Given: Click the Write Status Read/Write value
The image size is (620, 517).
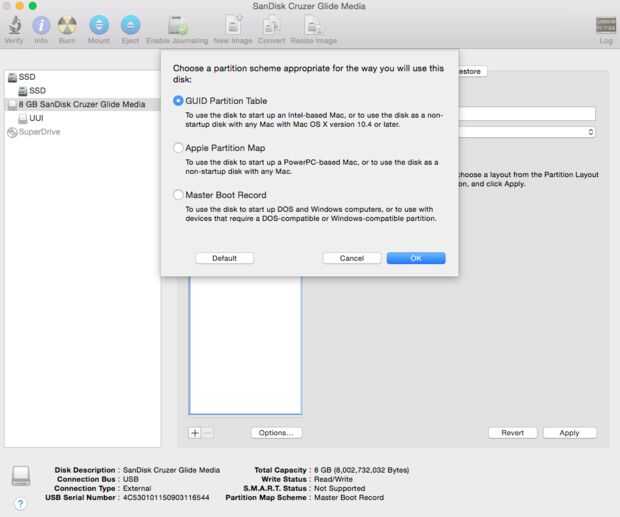Looking at the screenshot, I should (x=333, y=479).
